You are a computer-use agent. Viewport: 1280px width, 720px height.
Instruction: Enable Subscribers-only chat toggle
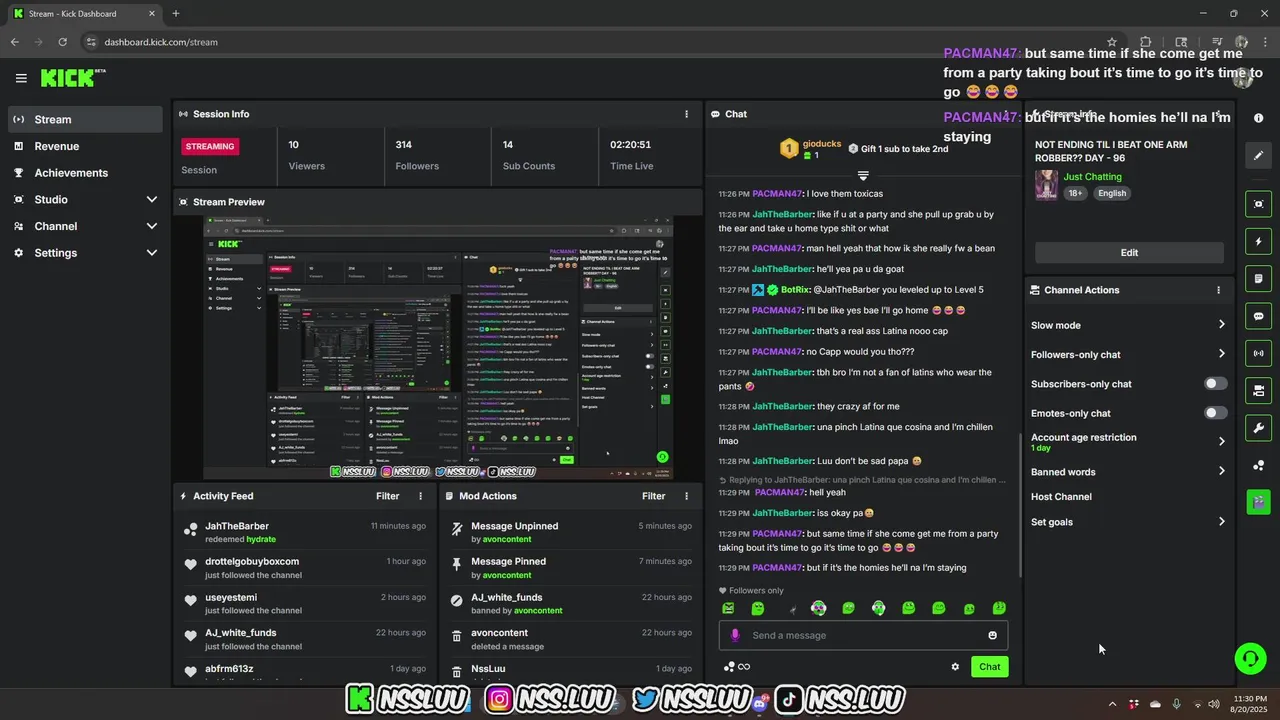(1216, 384)
